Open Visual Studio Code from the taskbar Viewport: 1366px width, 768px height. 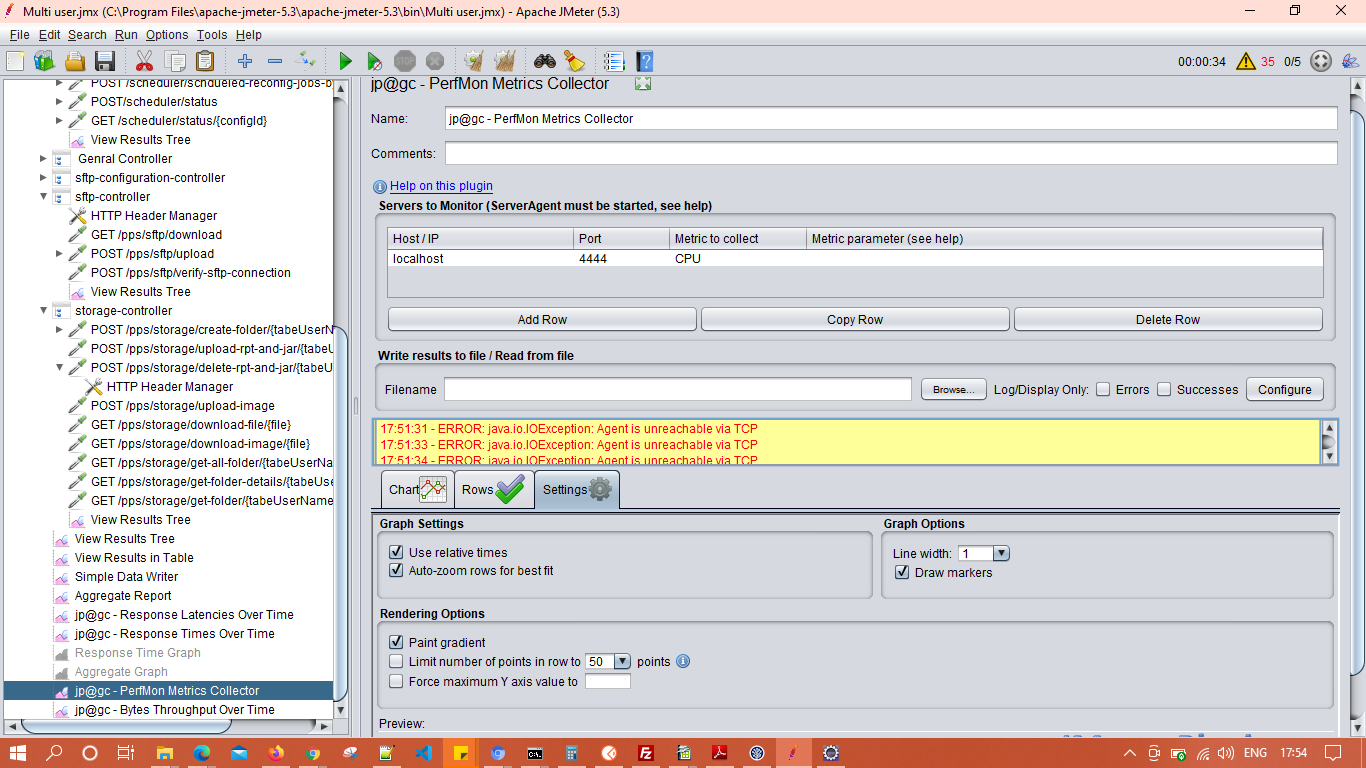coord(423,753)
